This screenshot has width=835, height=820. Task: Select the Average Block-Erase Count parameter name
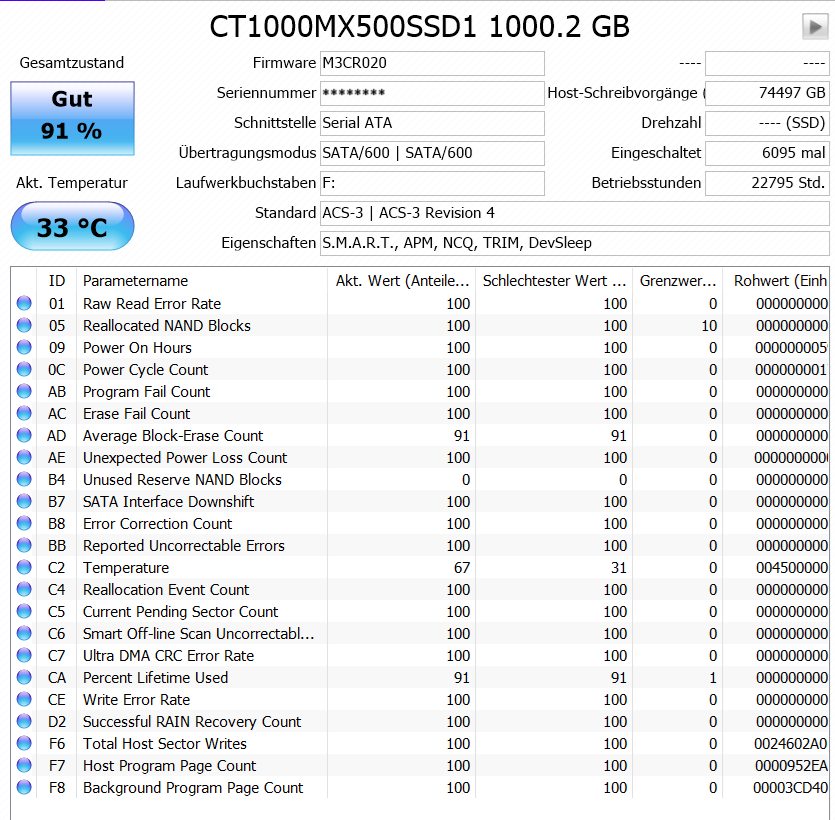[173, 436]
